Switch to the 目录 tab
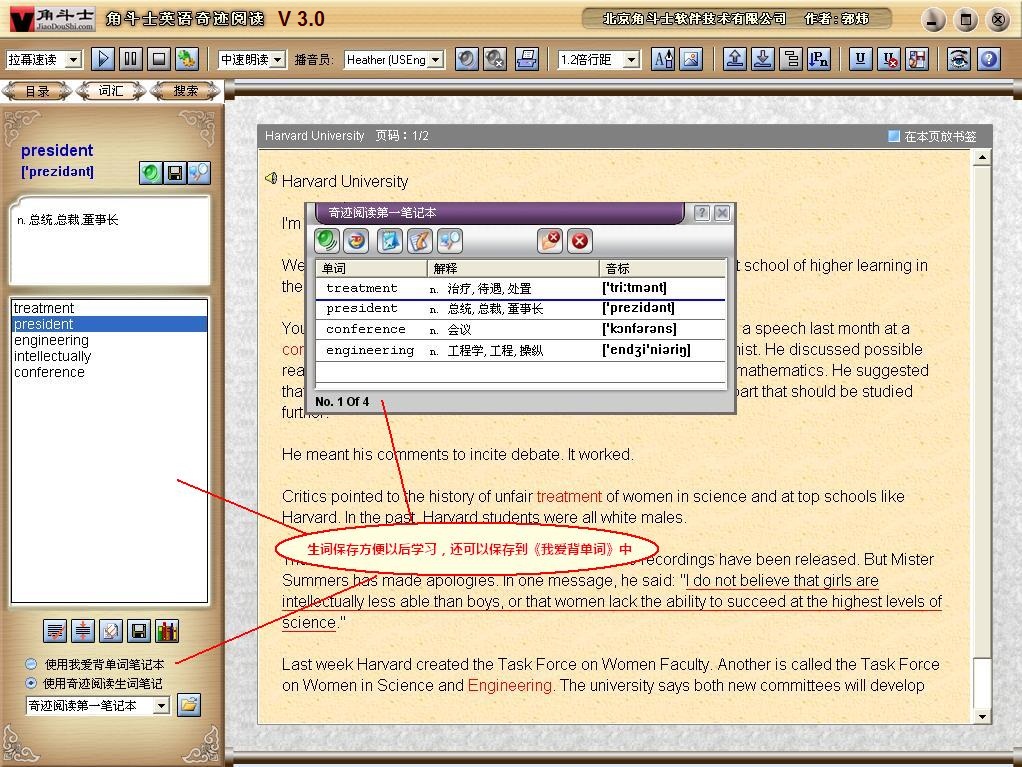The height and width of the screenshot is (767, 1022). pos(38,91)
